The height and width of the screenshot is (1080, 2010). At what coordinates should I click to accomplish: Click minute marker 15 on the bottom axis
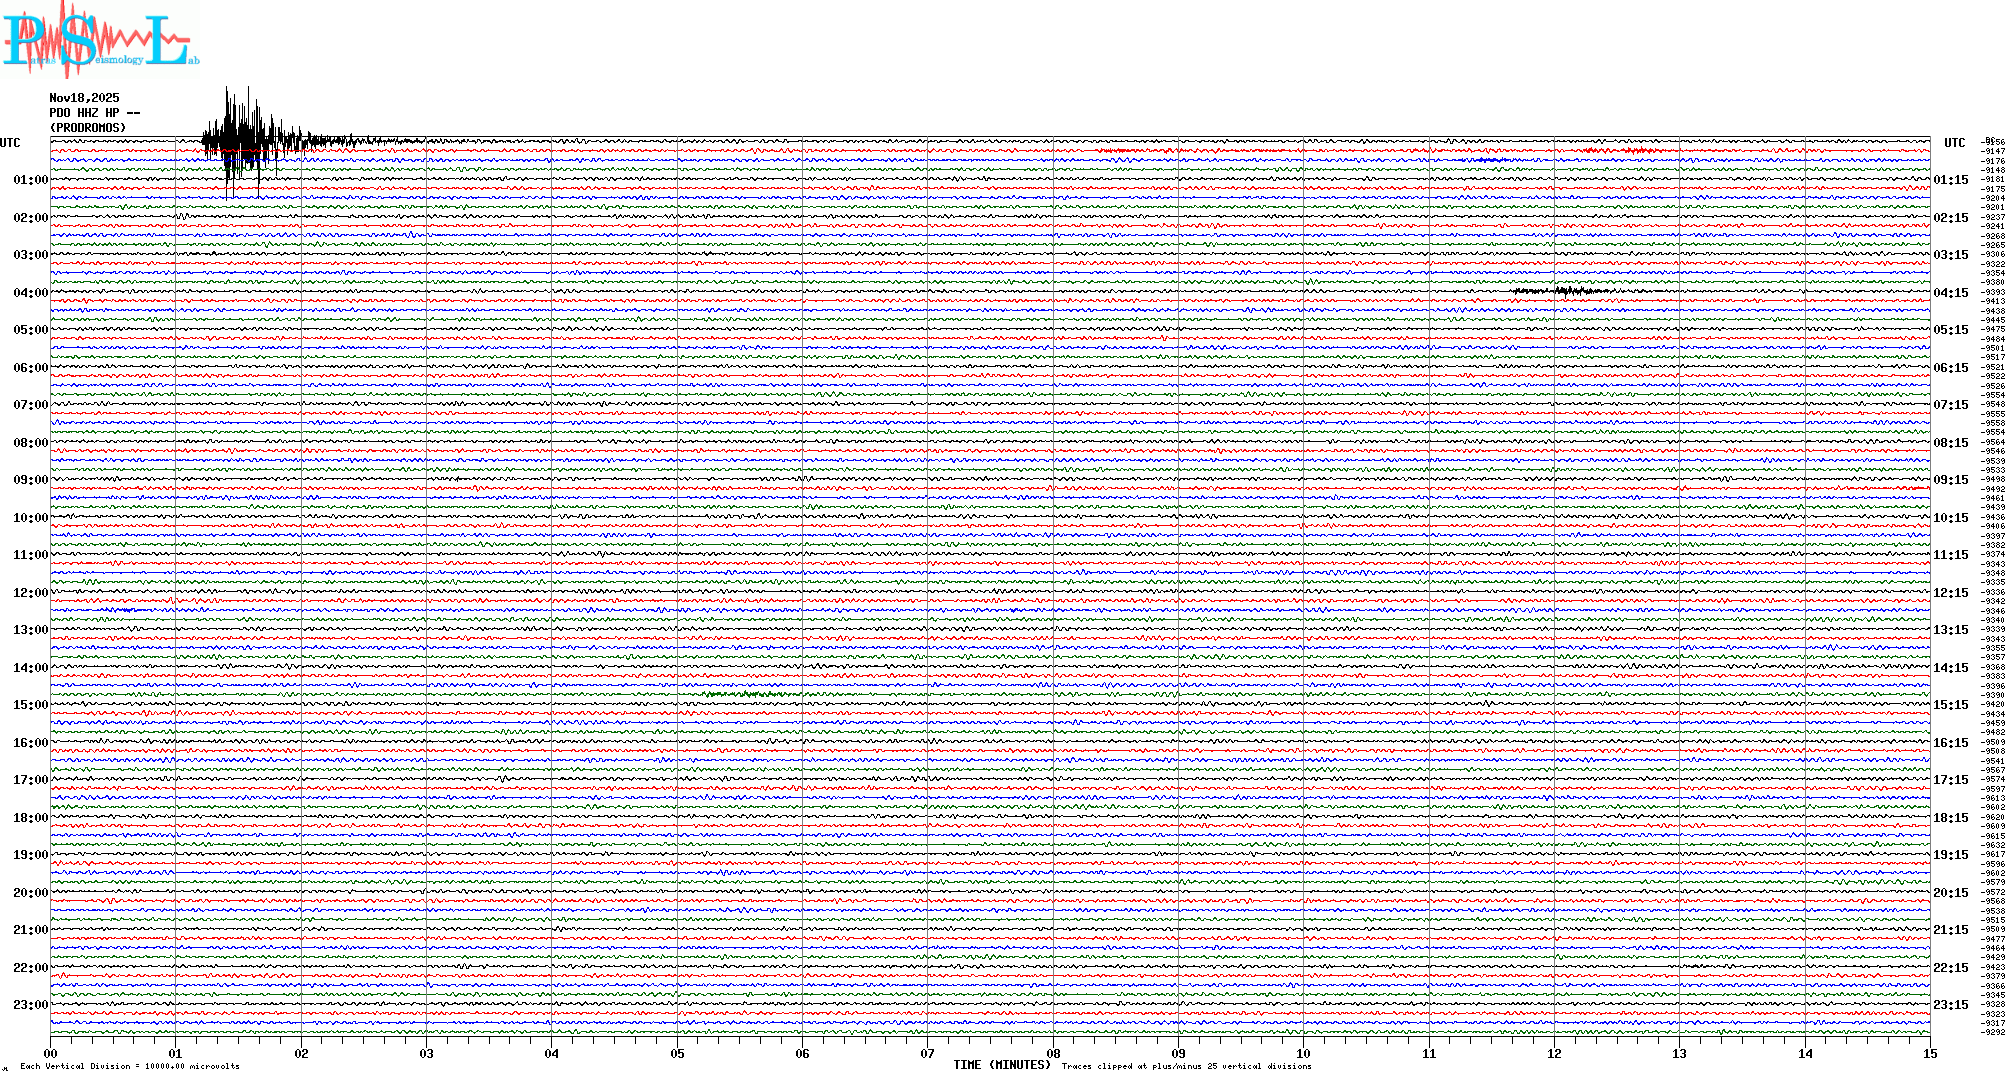pyautogui.click(x=1929, y=1053)
